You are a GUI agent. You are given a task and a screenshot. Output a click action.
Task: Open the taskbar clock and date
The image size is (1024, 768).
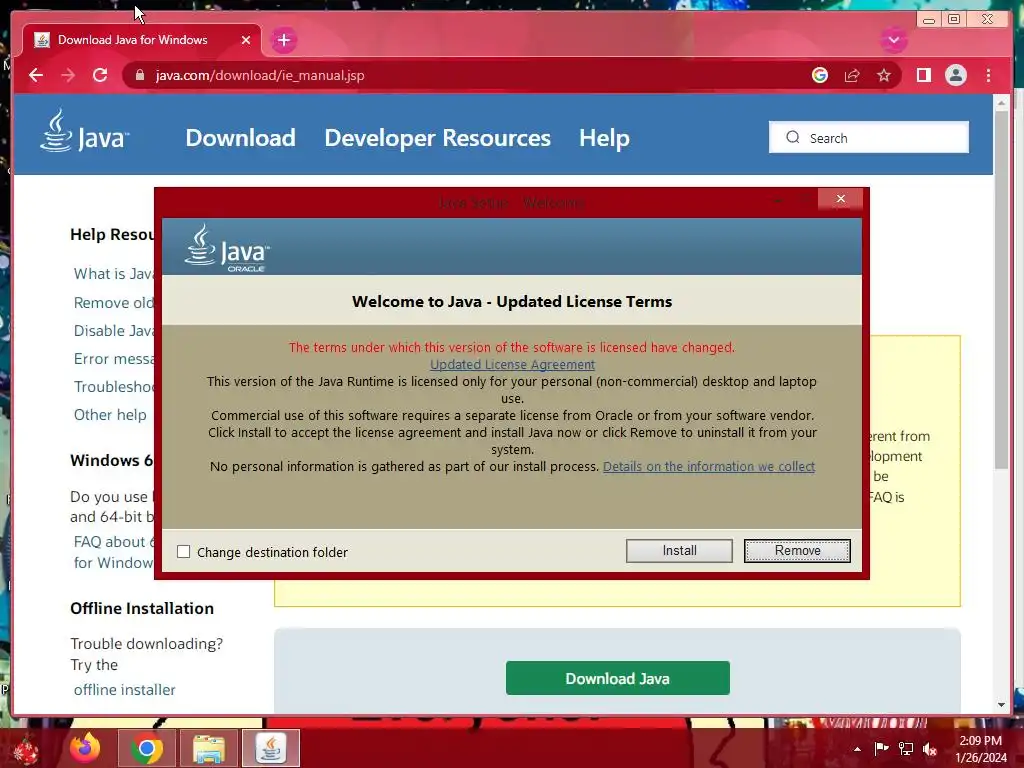click(981, 749)
